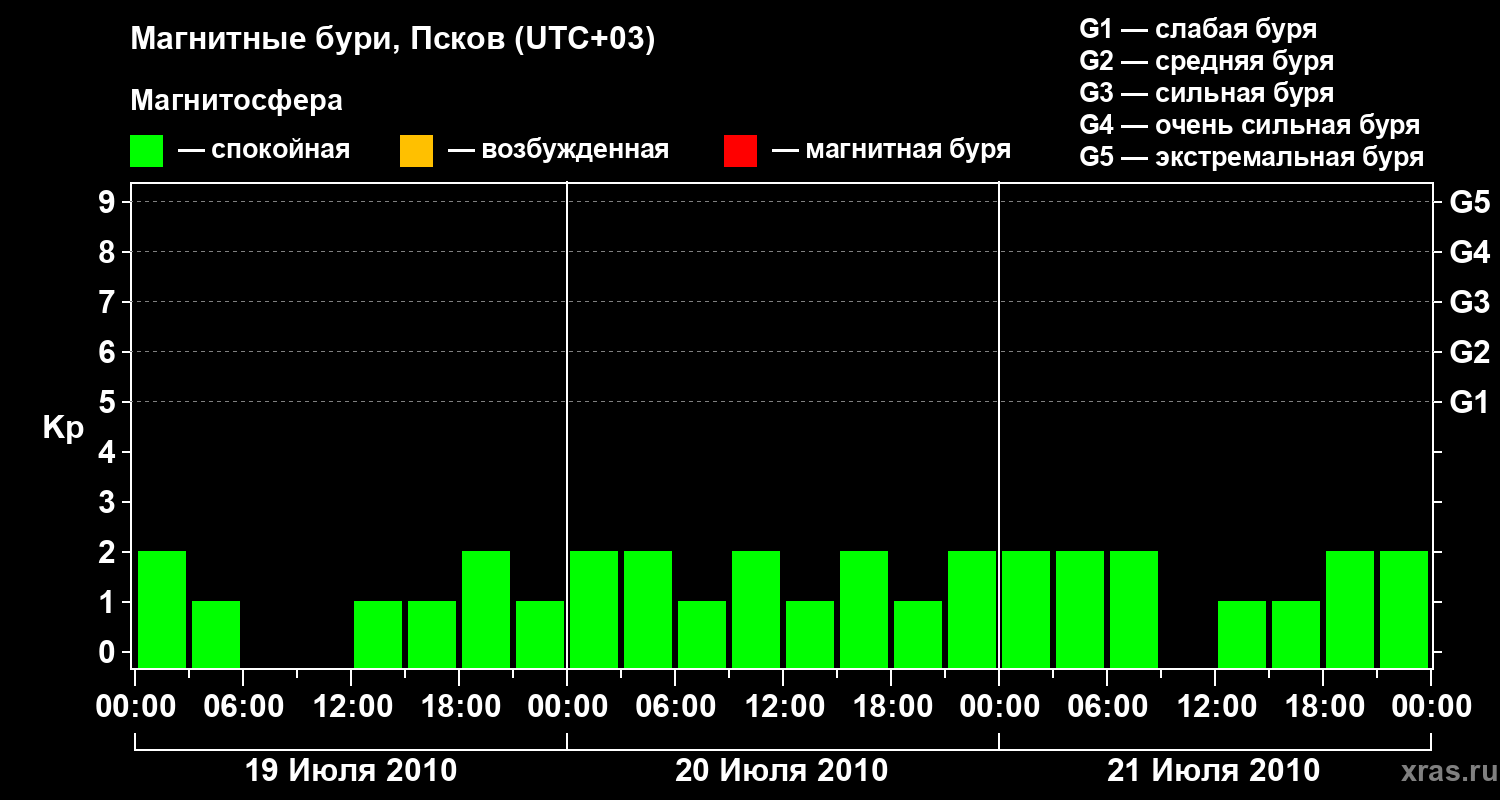The height and width of the screenshot is (800, 1500).
Task: Click the 'Магнитосфера' heading
Action: coord(236,101)
